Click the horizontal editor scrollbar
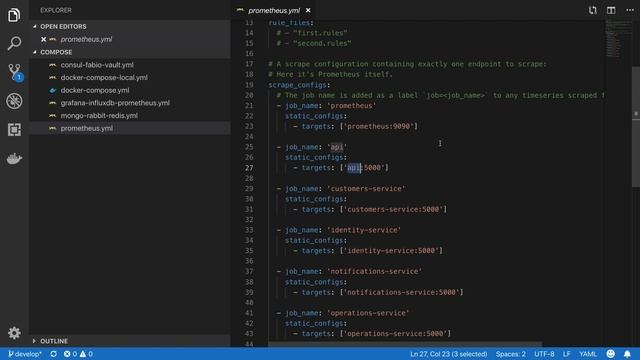This screenshot has height=360, width=640. pos(405,344)
